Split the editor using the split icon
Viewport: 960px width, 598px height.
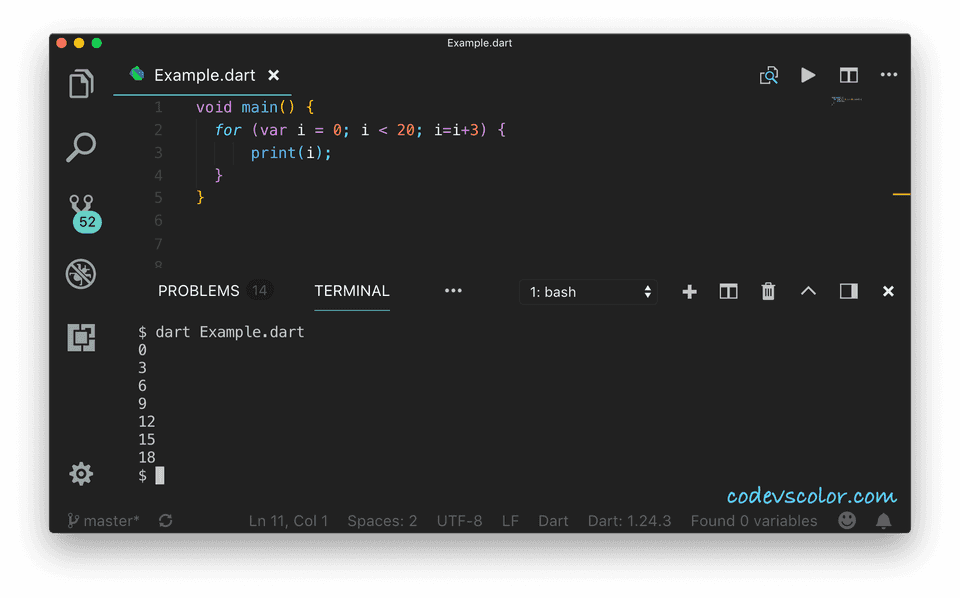click(x=848, y=75)
